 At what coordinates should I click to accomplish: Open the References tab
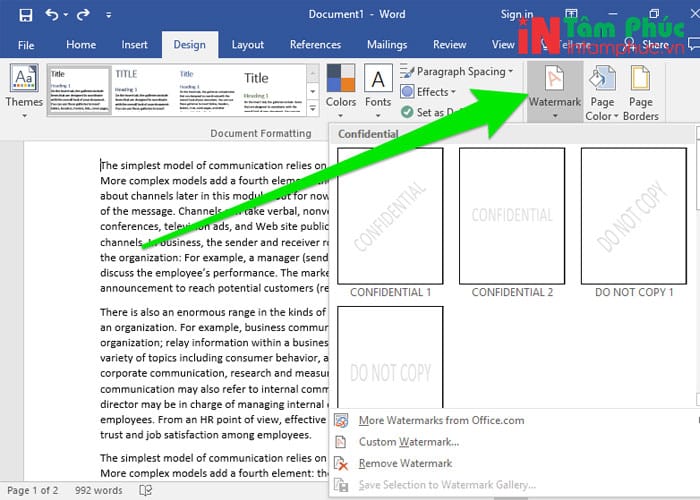(x=315, y=45)
